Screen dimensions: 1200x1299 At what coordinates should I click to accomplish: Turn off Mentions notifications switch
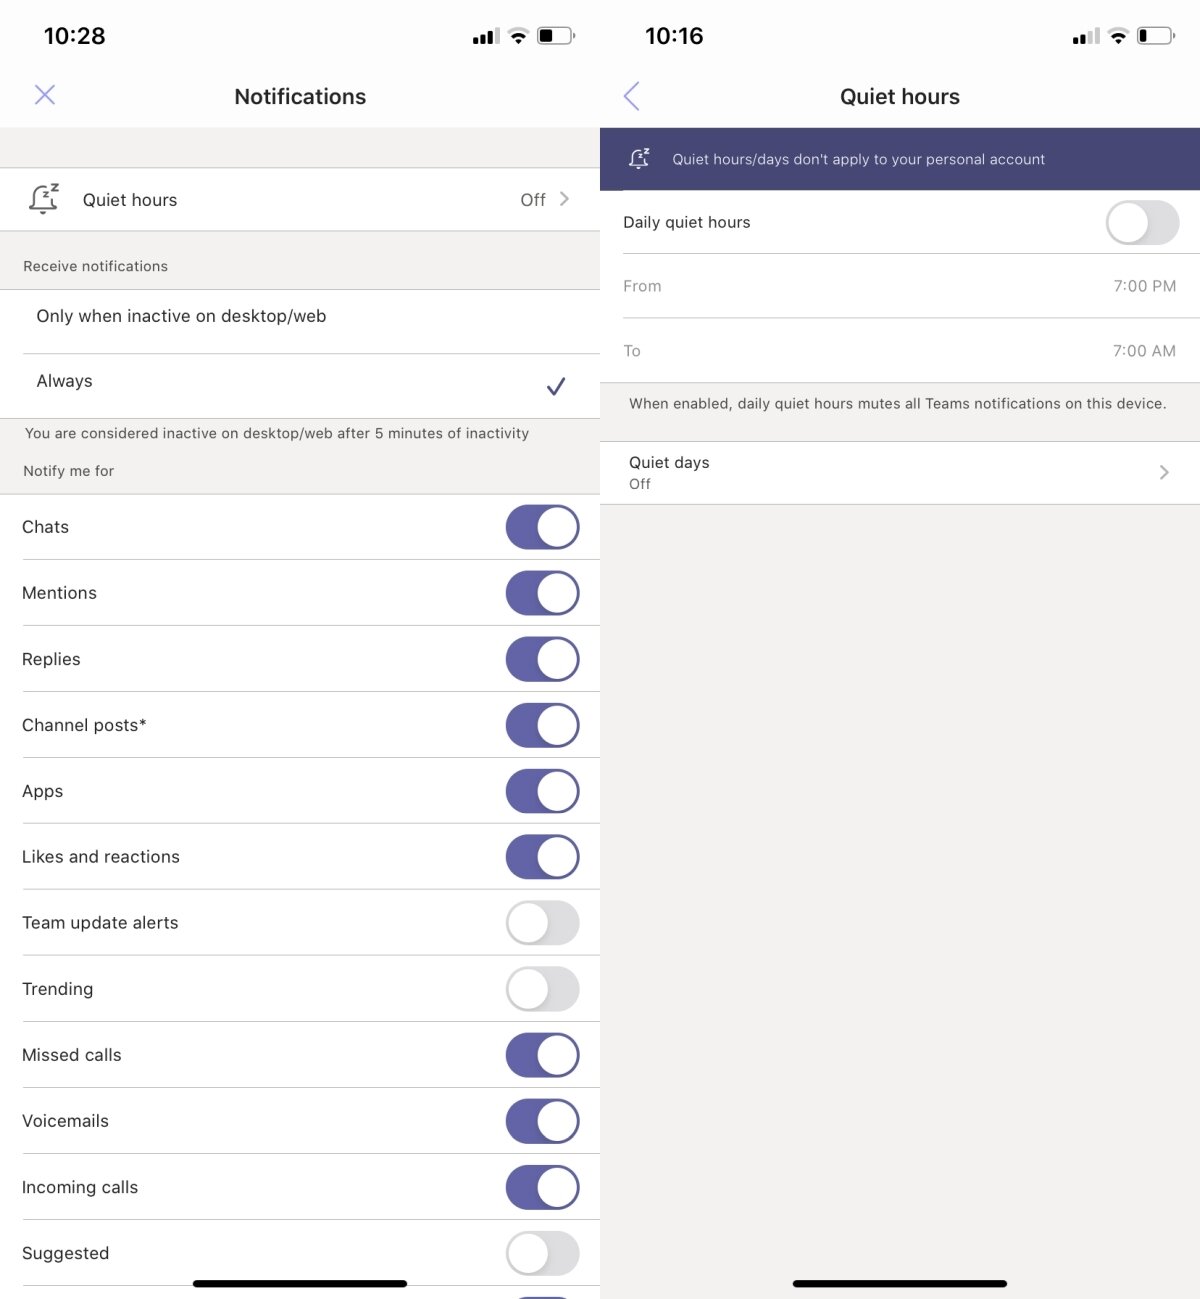542,593
